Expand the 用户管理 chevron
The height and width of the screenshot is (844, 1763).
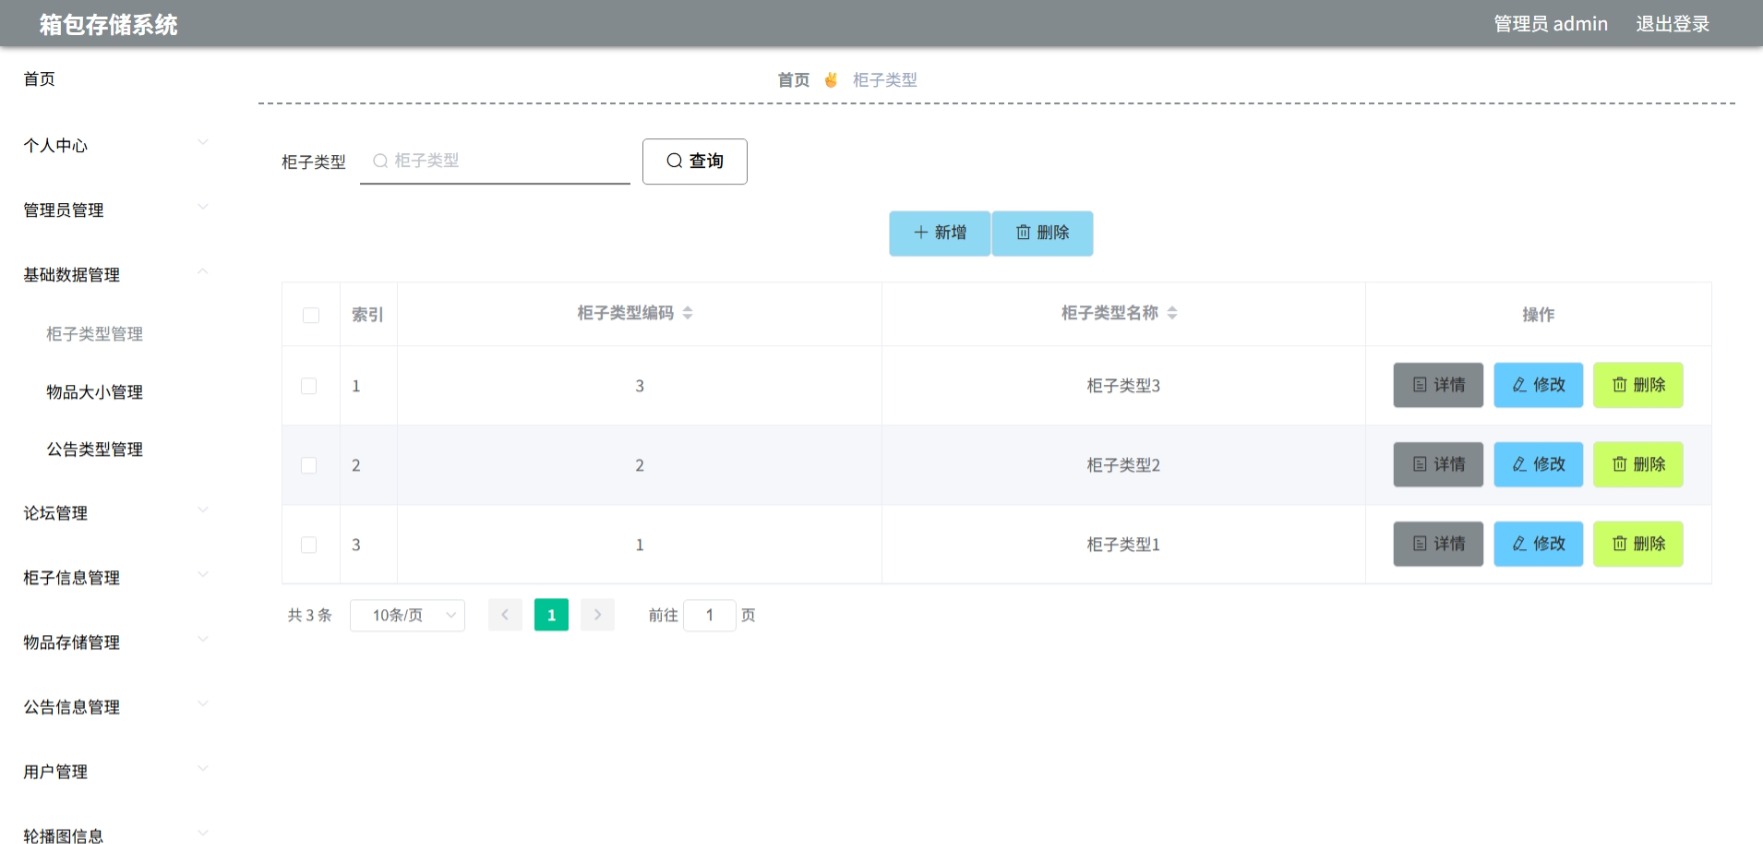pyautogui.click(x=203, y=769)
